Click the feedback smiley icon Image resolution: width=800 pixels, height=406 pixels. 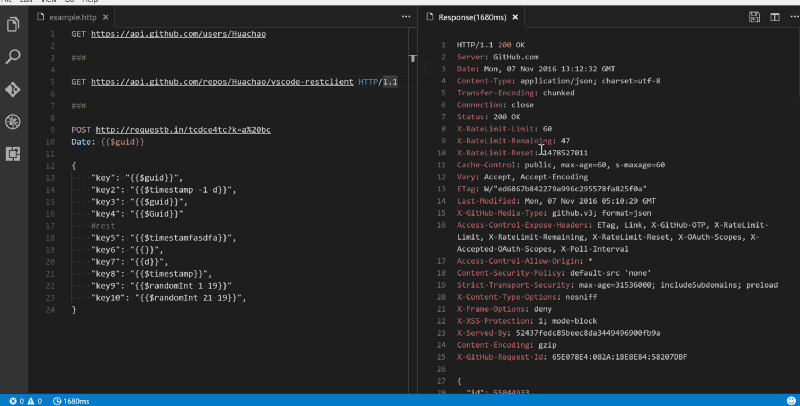(791, 401)
